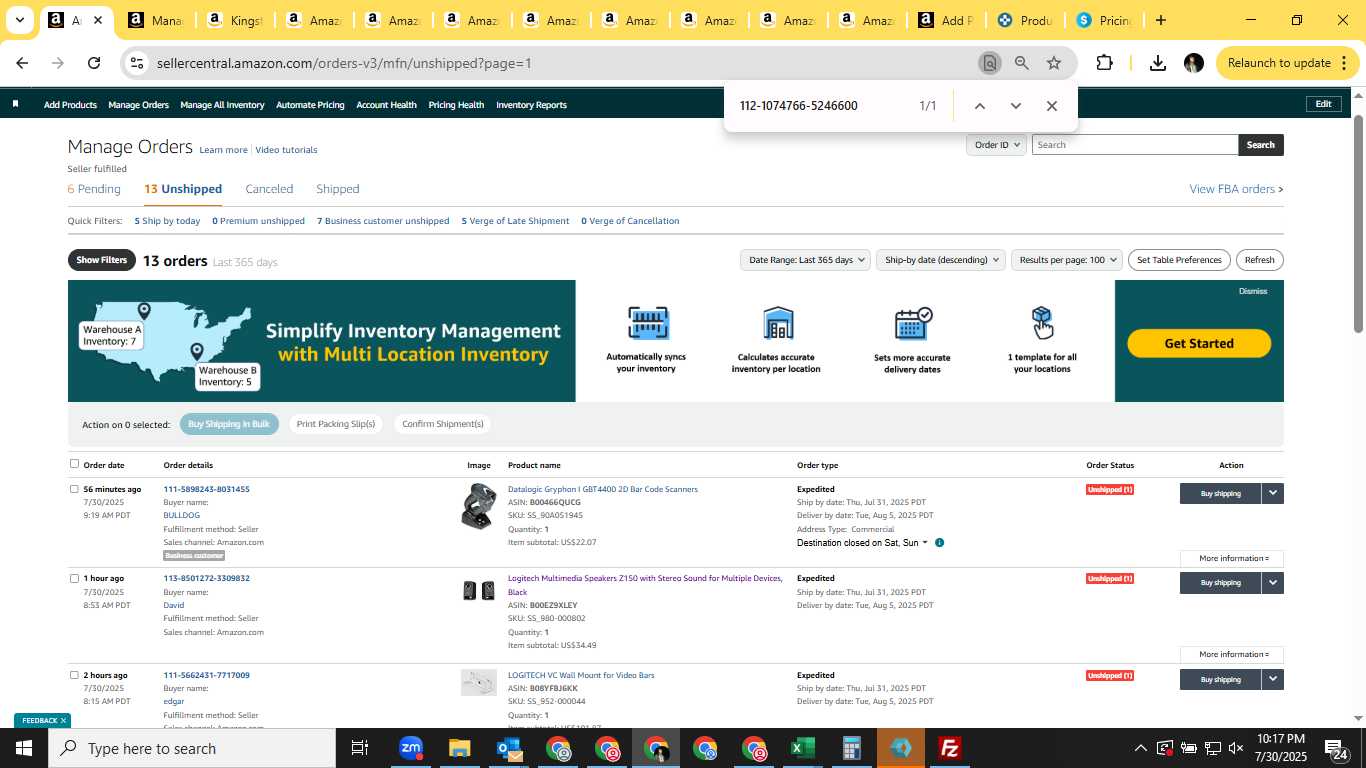Image resolution: width=1366 pixels, height=768 pixels.
Task: Open Account Health menu item
Action: pyautogui.click(x=386, y=105)
